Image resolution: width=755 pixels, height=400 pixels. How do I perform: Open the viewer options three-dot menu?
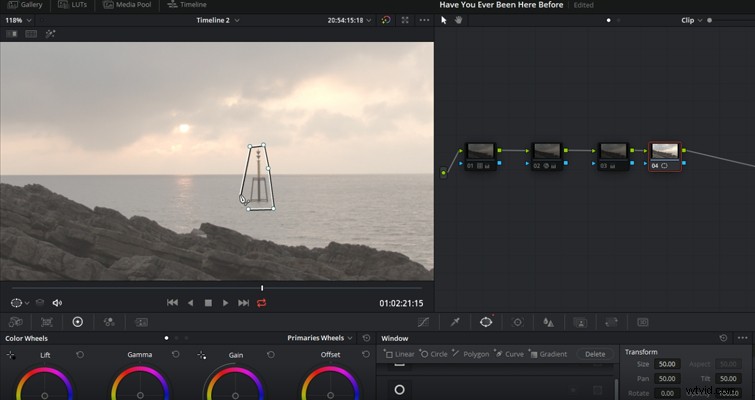tap(424, 20)
